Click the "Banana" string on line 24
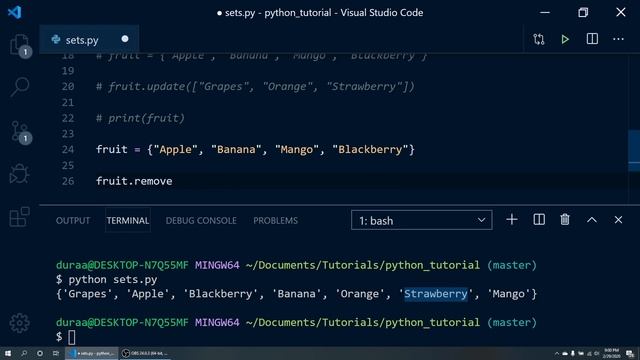The image size is (640, 360). [236, 149]
